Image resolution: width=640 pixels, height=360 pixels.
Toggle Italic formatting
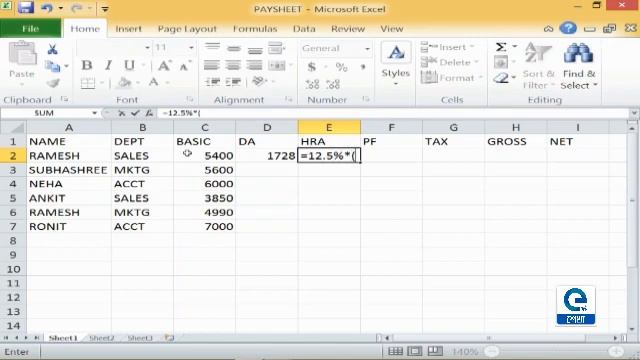108,65
